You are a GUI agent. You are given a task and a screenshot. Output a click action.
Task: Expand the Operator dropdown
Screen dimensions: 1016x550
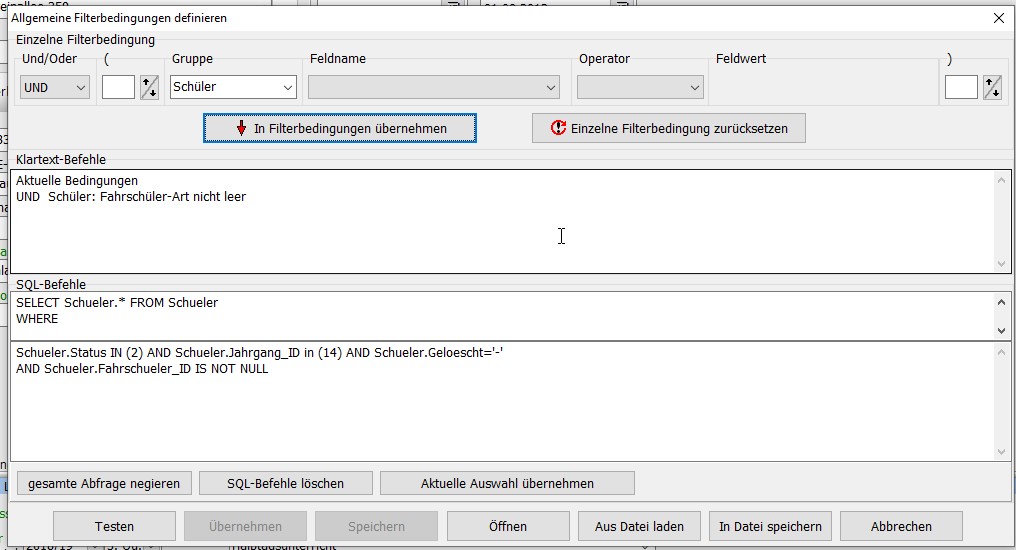click(640, 87)
